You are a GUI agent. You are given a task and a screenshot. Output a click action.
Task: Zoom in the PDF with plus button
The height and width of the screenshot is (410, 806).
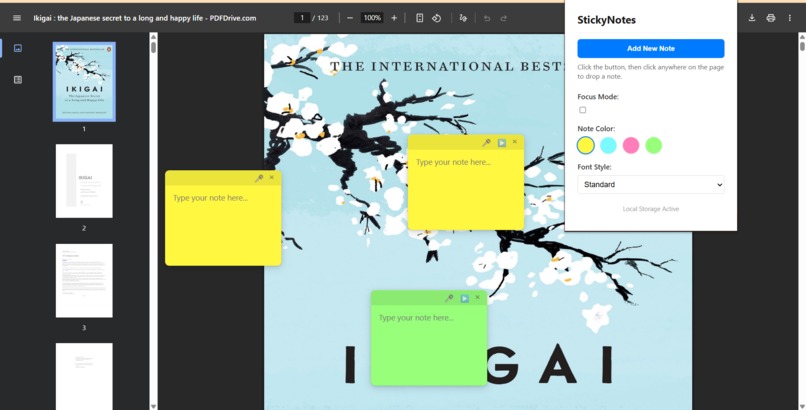394,18
